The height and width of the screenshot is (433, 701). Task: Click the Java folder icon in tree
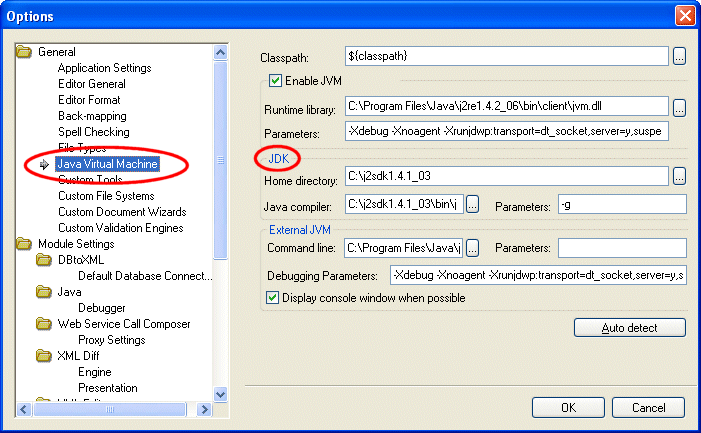(x=43, y=292)
